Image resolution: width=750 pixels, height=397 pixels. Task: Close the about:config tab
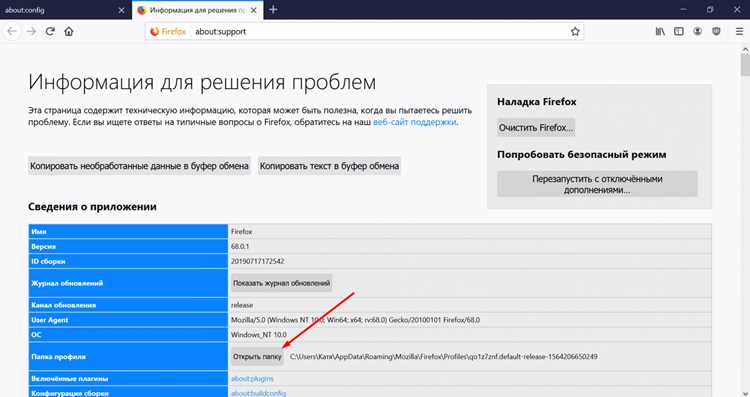pyautogui.click(x=121, y=10)
